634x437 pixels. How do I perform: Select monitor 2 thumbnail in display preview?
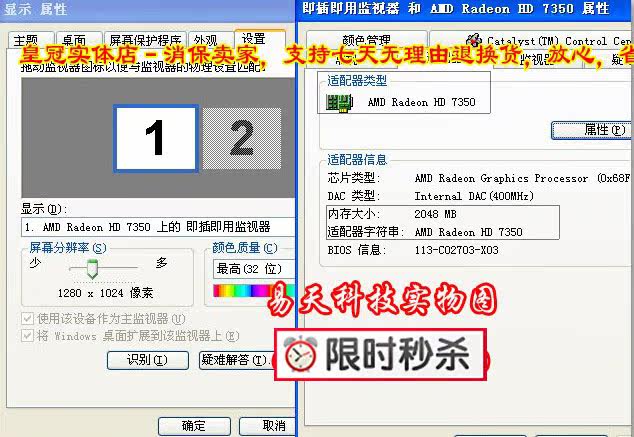tap(242, 138)
